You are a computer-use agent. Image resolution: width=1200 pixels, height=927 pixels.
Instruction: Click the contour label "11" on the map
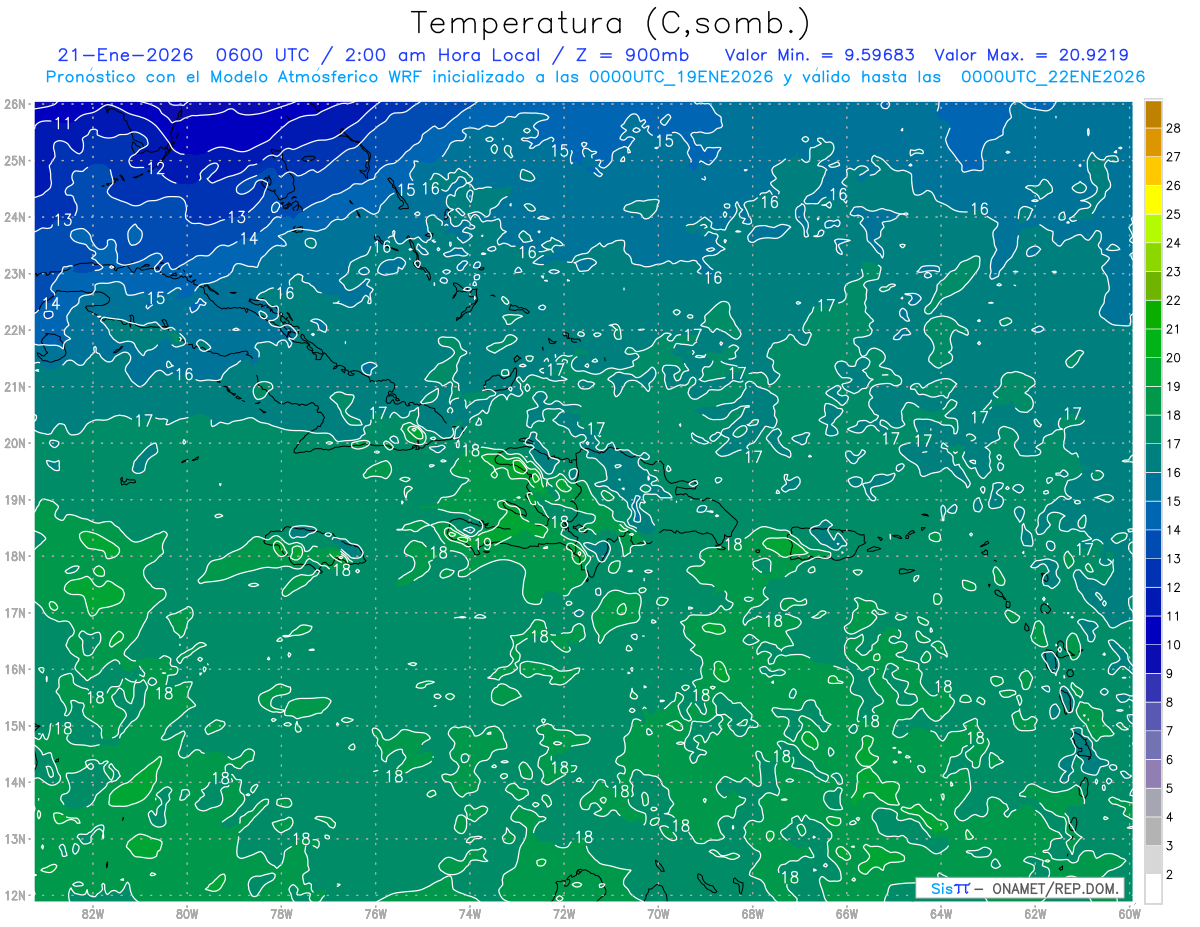pyautogui.click(x=63, y=123)
